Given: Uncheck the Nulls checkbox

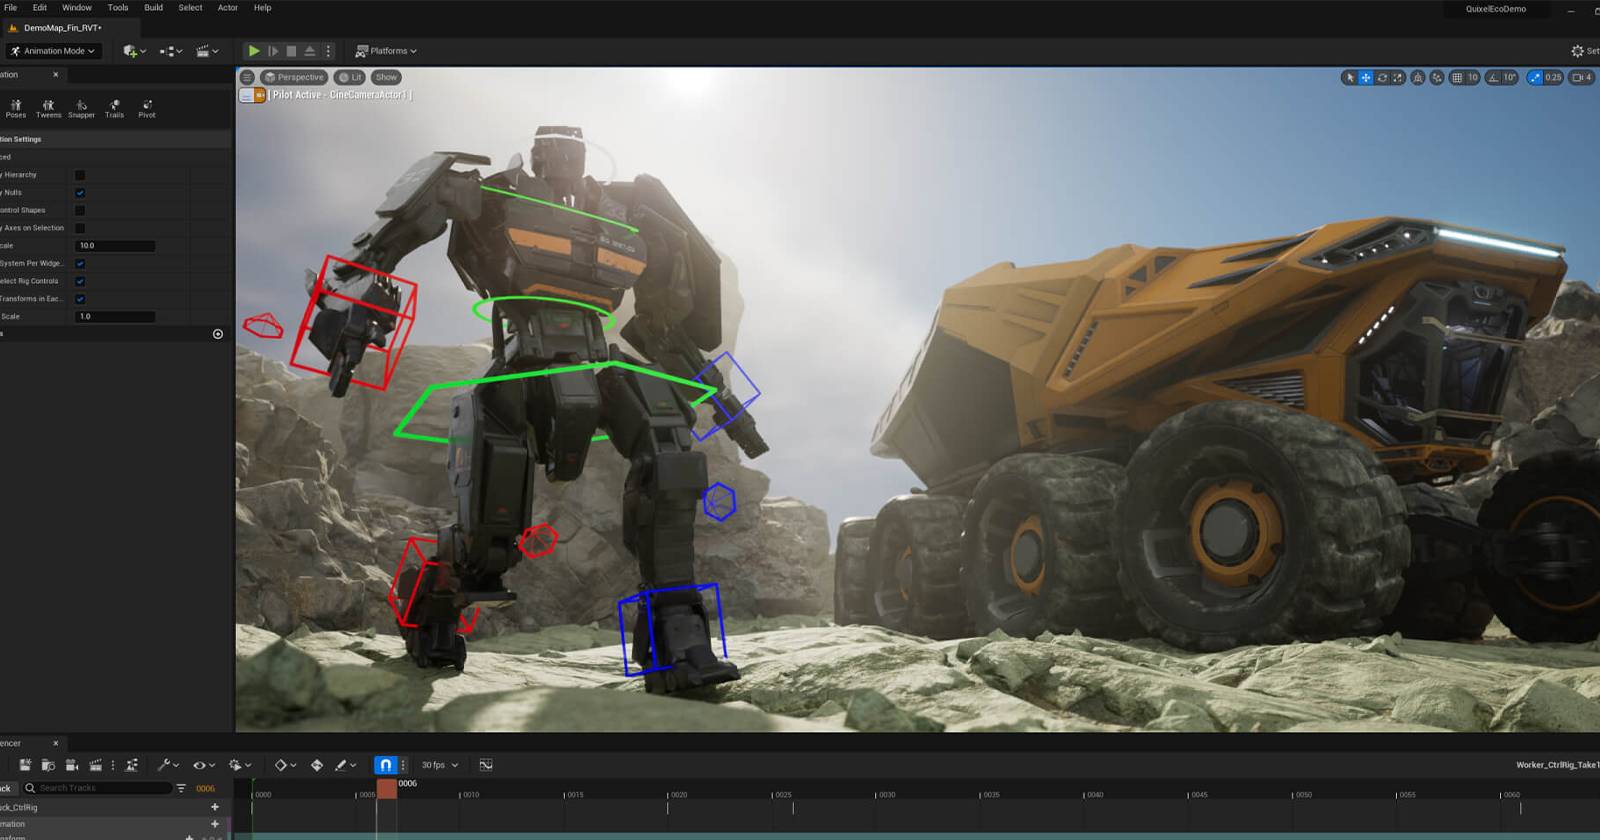Looking at the screenshot, I should (x=80, y=193).
